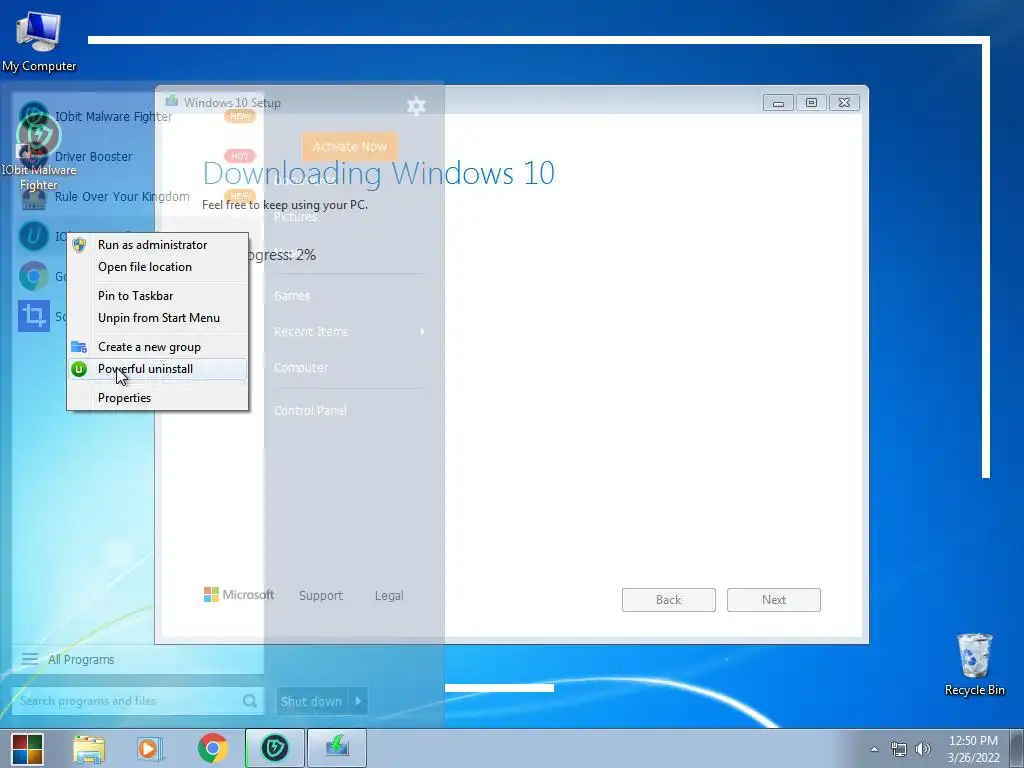This screenshot has width=1024, height=768.
Task: Open the Legal link in Setup window
Action: click(389, 596)
